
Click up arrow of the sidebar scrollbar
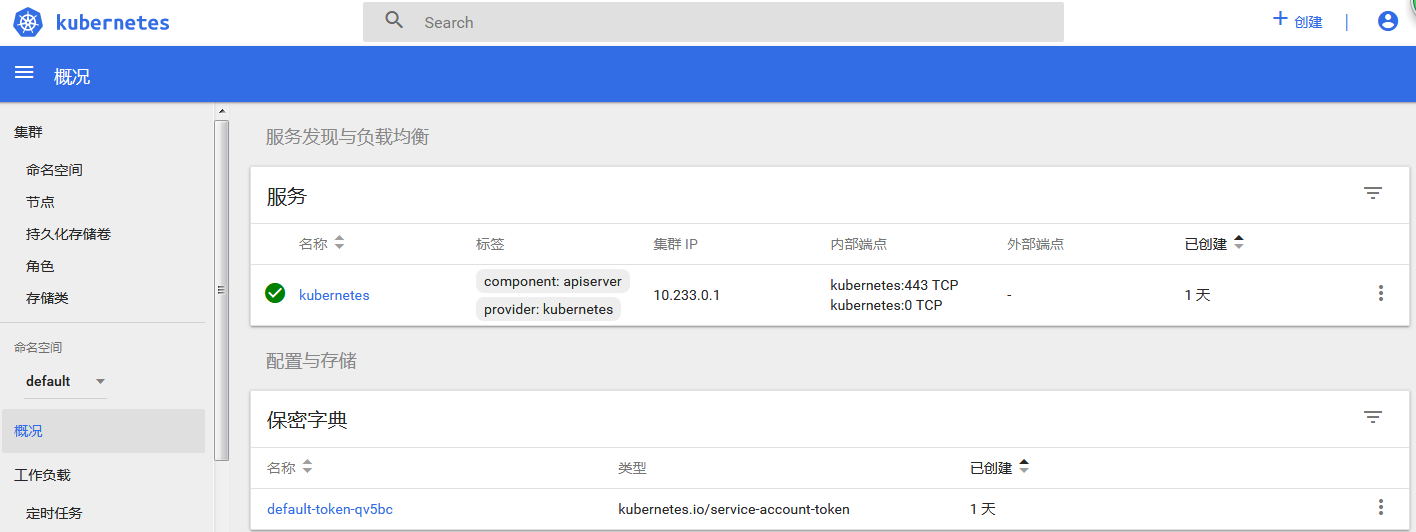(222, 111)
